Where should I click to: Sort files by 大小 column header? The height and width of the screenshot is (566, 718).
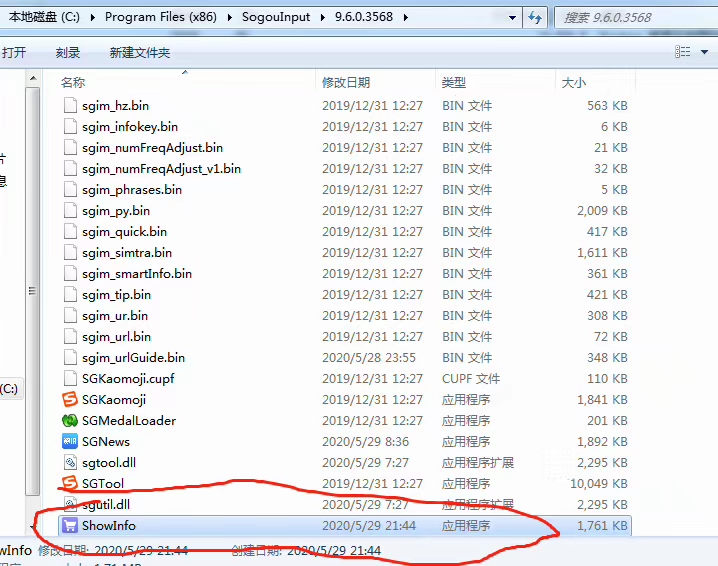coord(573,82)
